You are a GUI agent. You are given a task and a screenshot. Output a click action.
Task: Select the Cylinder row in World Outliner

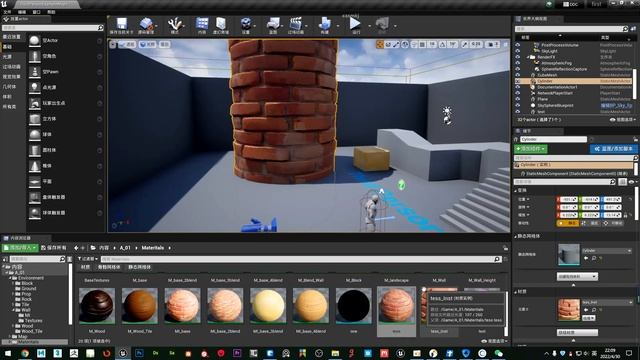[x=573, y=81]
